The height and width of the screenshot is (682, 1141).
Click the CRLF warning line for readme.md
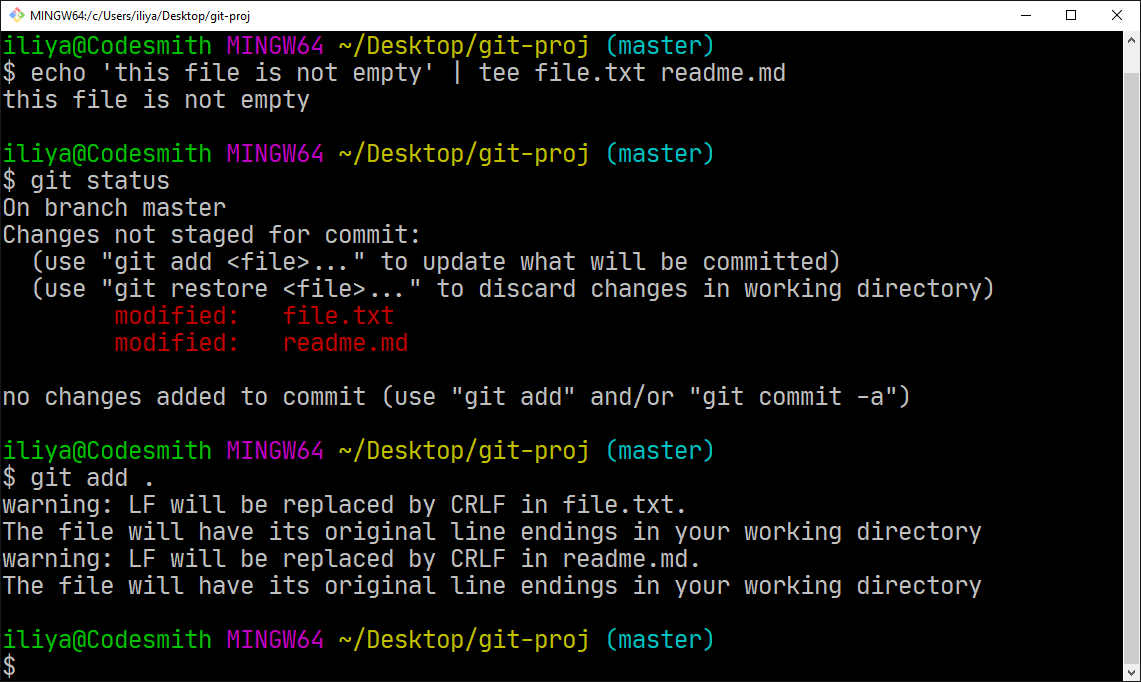pyautogui.click(x=351, y=559)
